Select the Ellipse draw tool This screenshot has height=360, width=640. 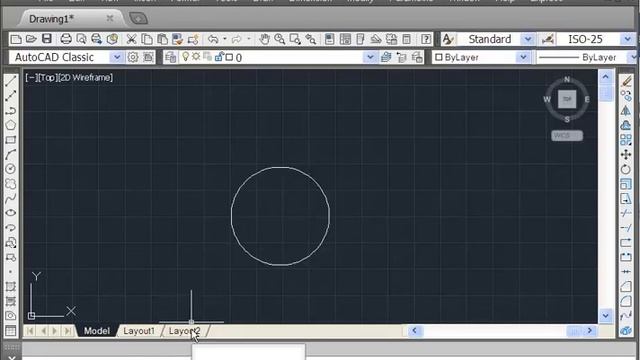coord(11,213)
